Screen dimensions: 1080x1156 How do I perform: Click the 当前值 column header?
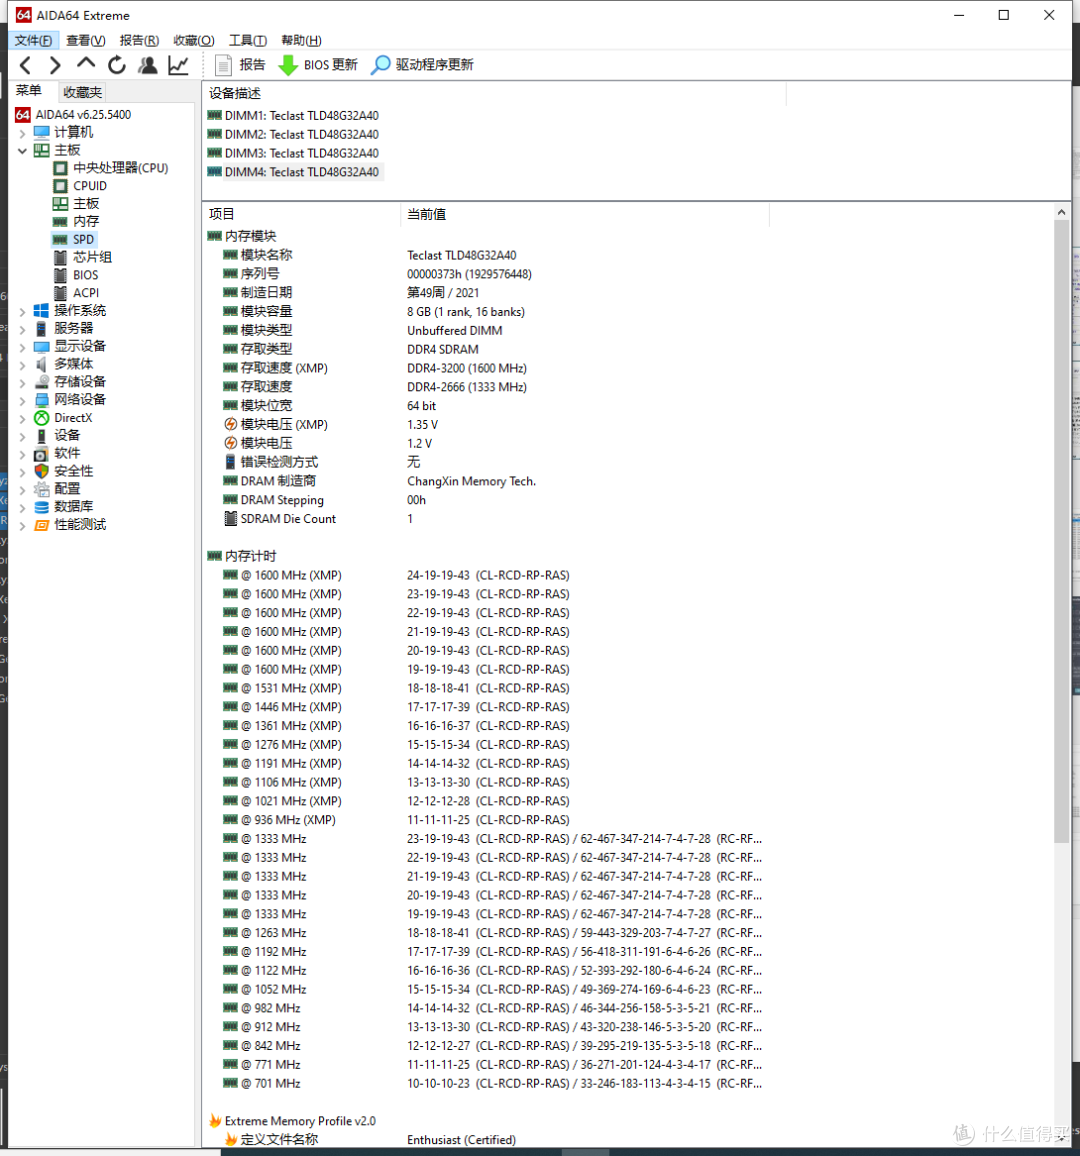coord(585,215)
